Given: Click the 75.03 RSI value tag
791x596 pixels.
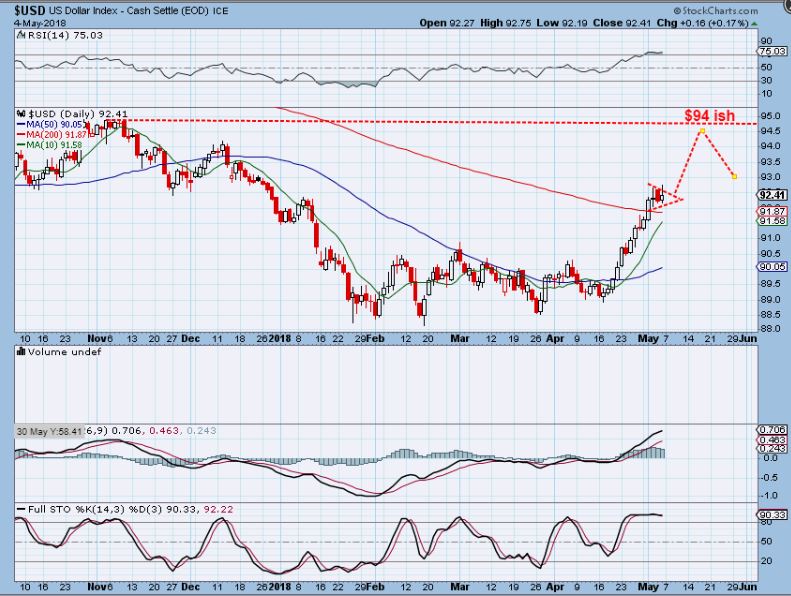Looking at the screenshot, I should [x=770, y=51].
